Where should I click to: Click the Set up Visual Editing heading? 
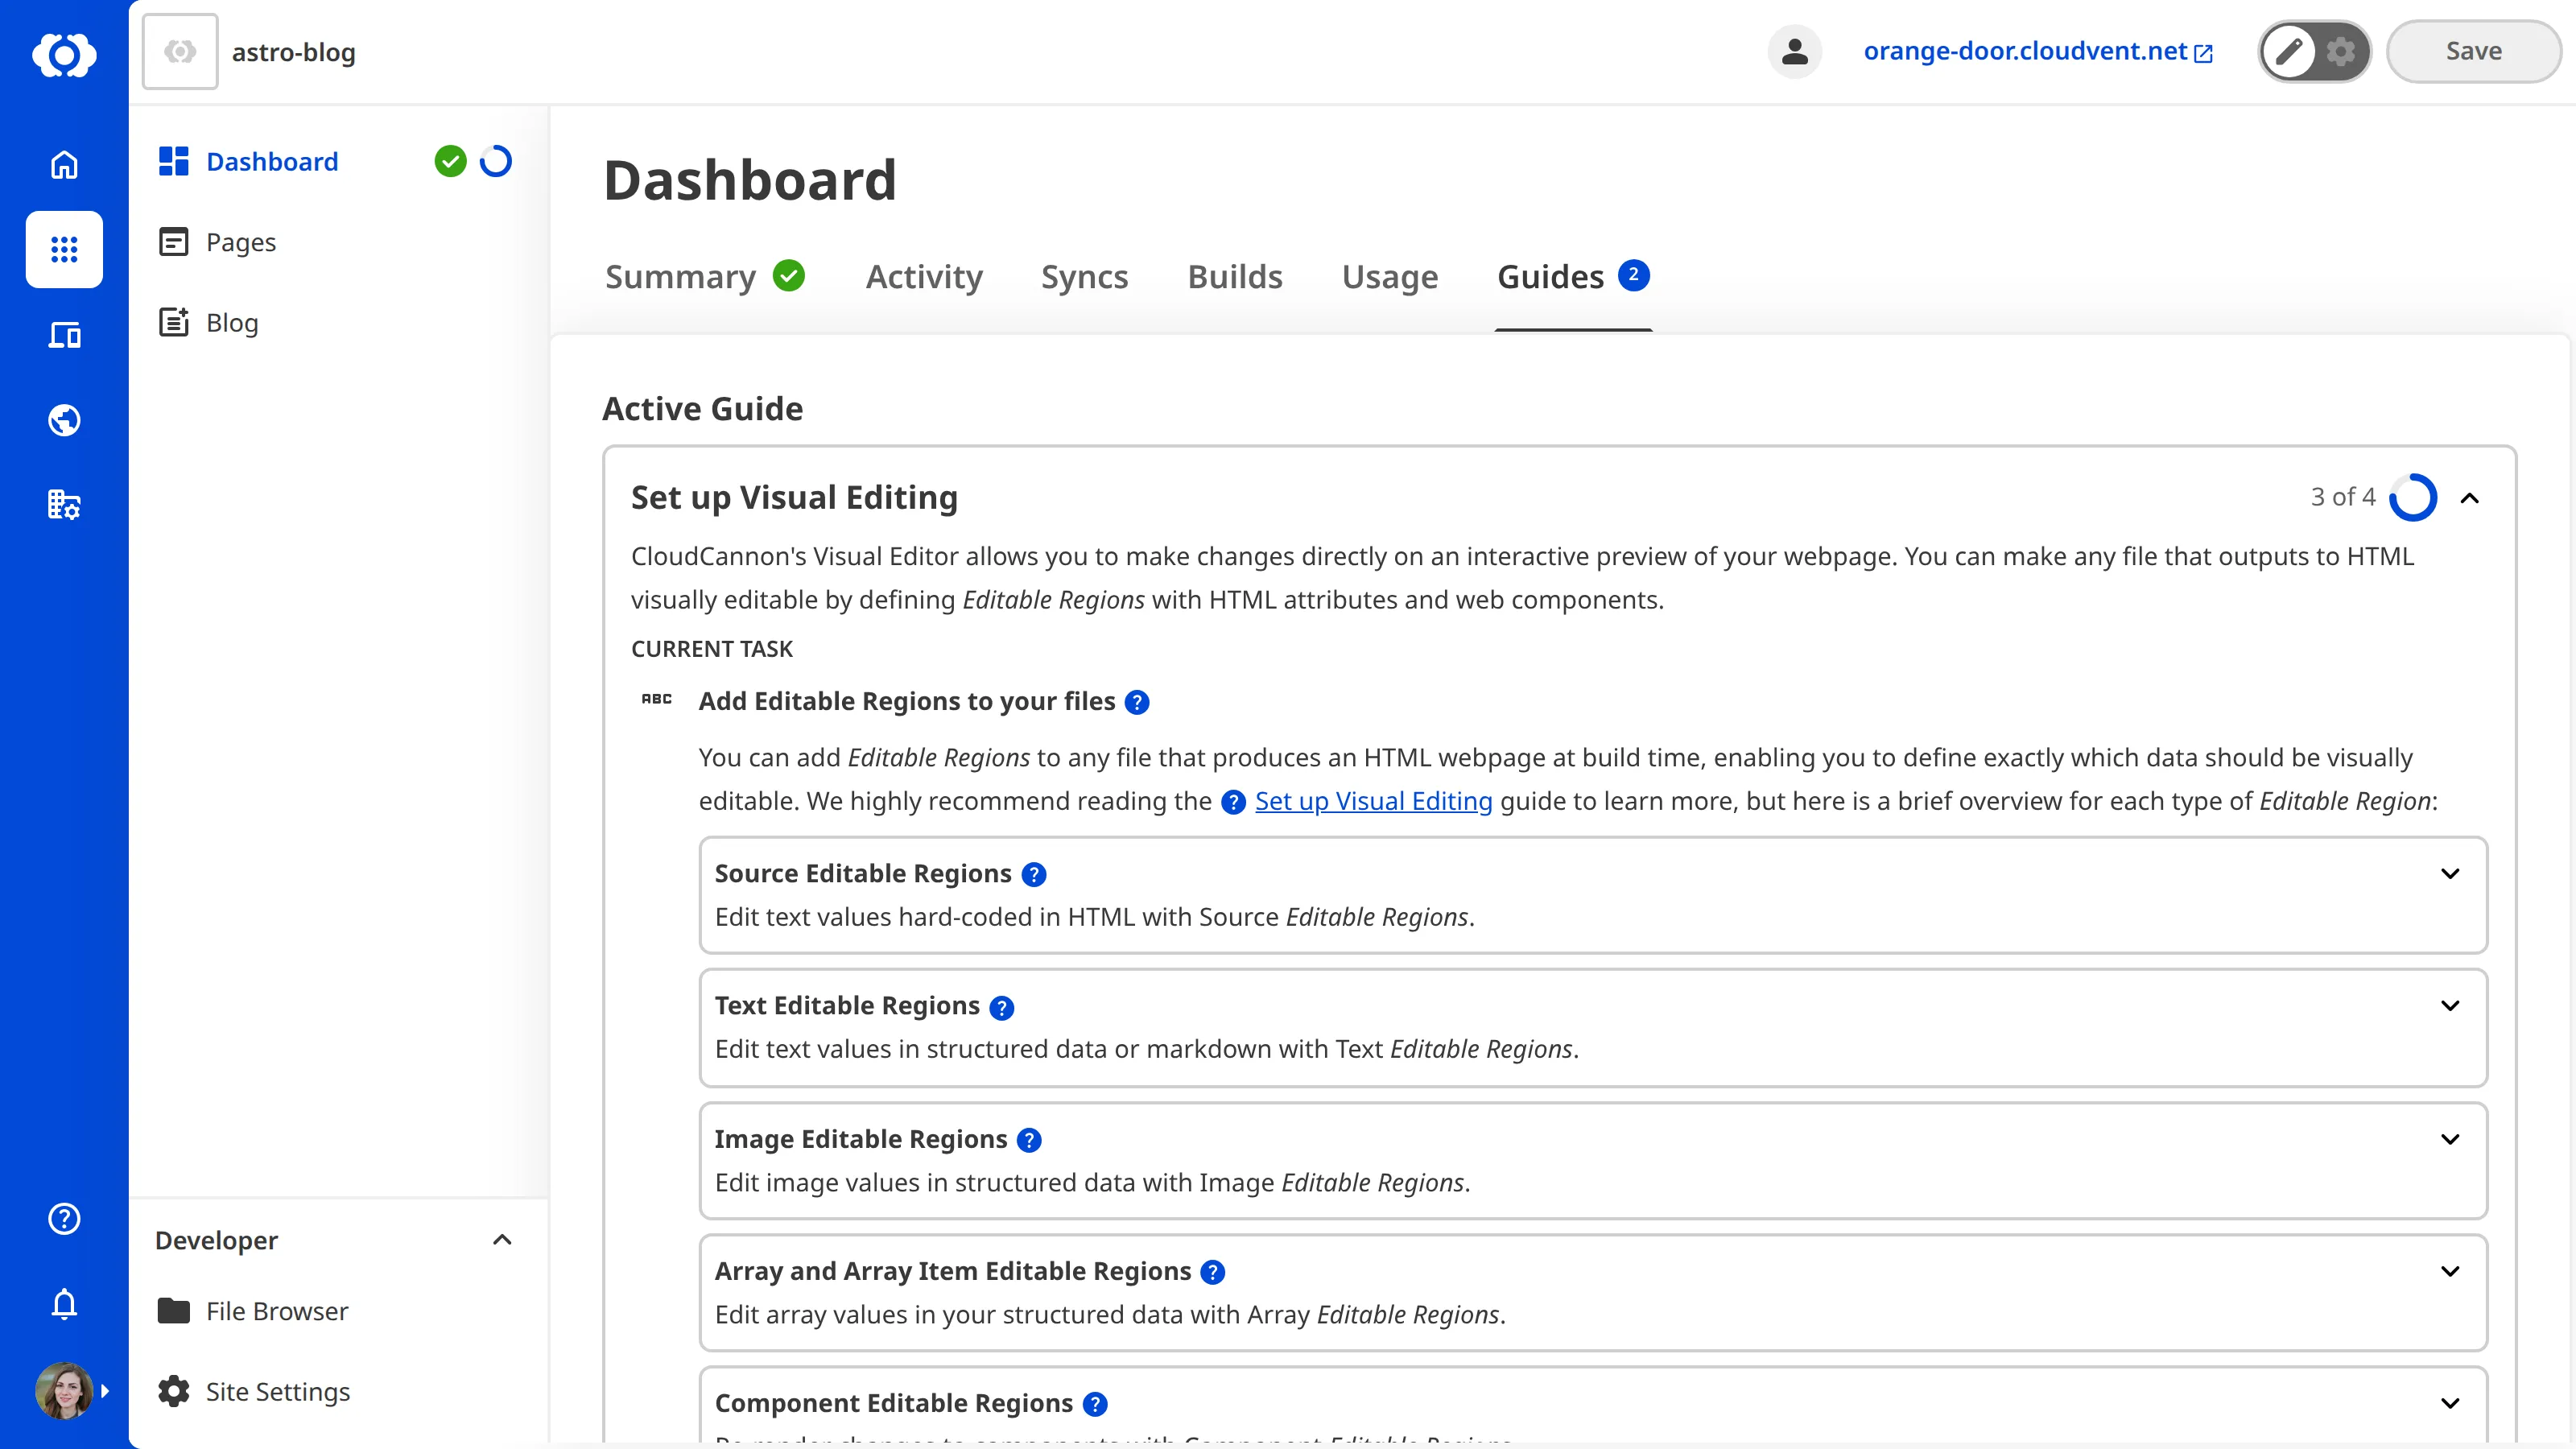794,498
